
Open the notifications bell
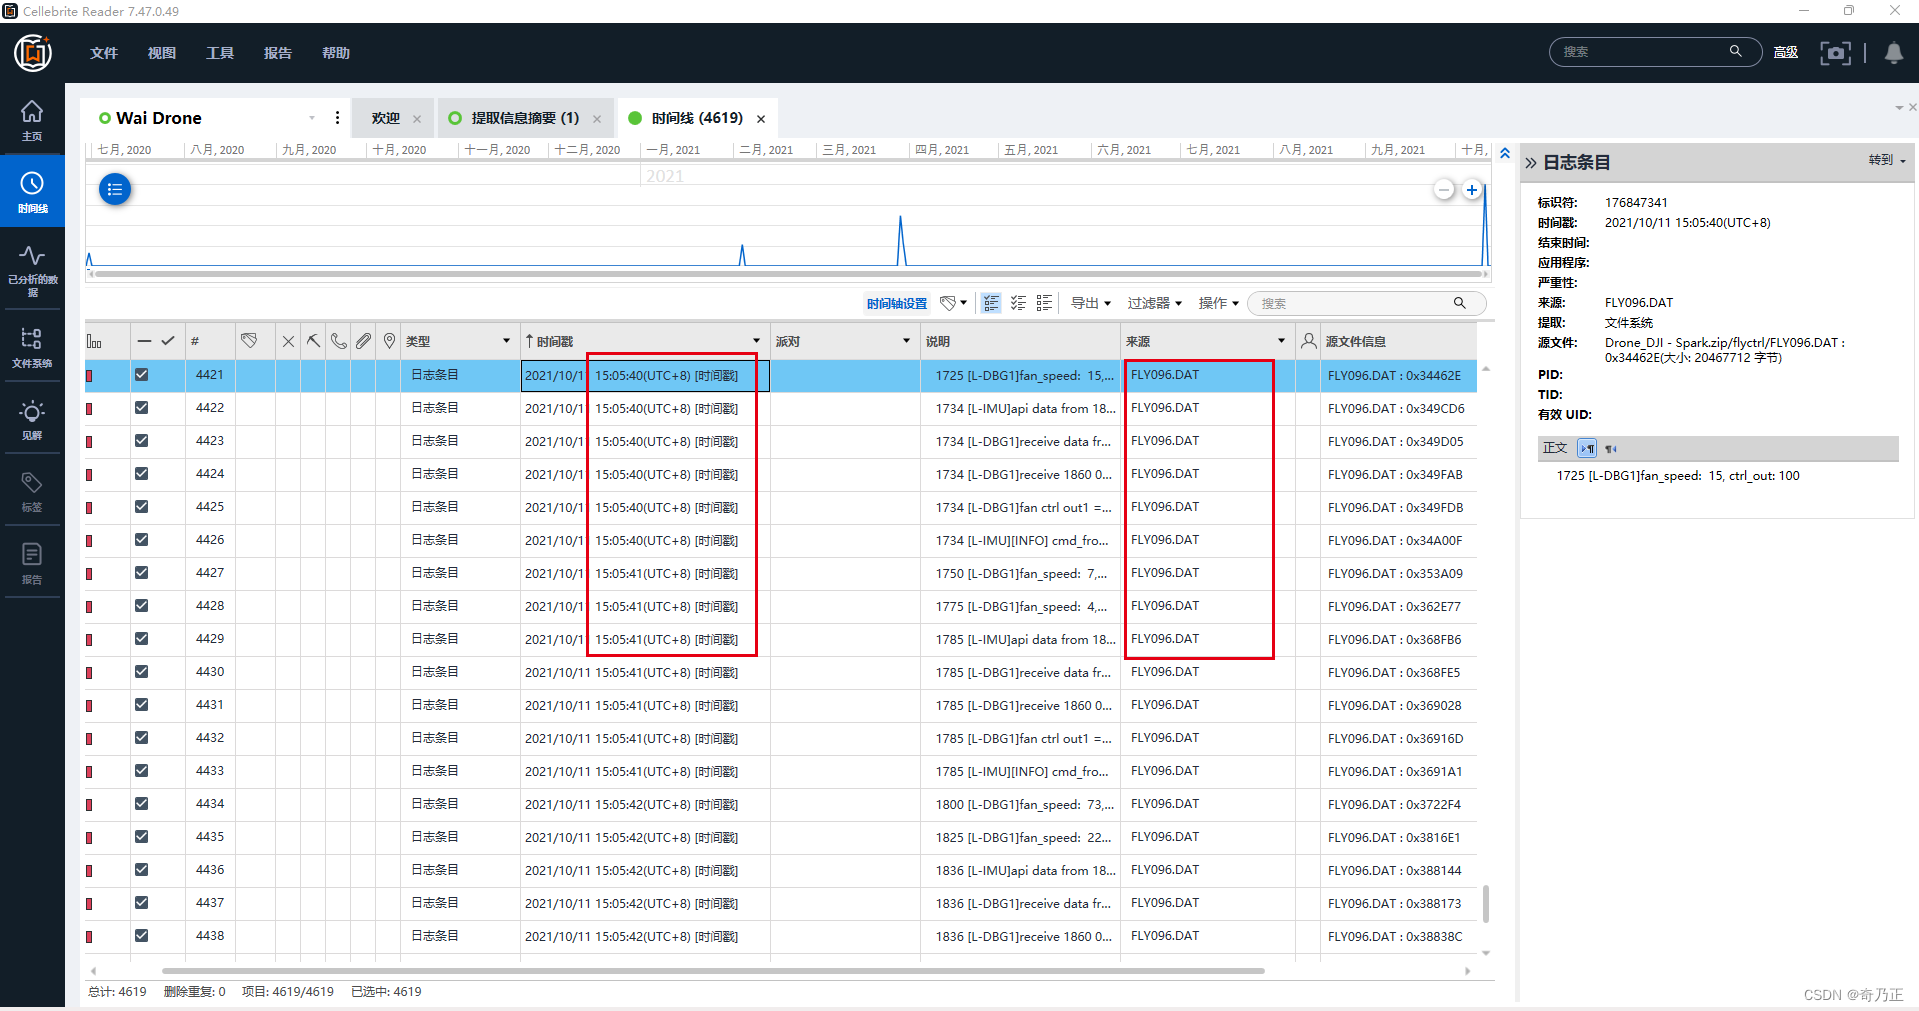coord(1893,53)
